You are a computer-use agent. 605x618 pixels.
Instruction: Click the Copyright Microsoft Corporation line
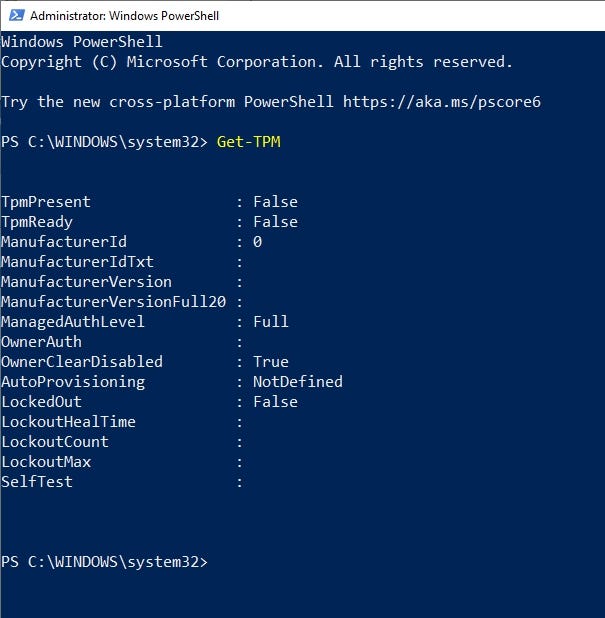256,62
